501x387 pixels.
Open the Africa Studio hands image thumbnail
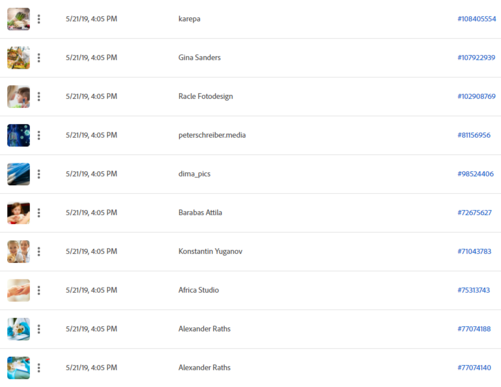point(19,290)
